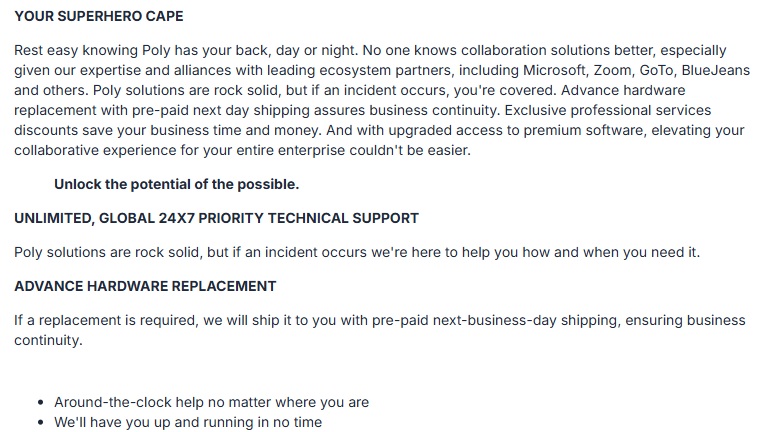Click the Around-the-clock help bullet item

click(211, 402)
